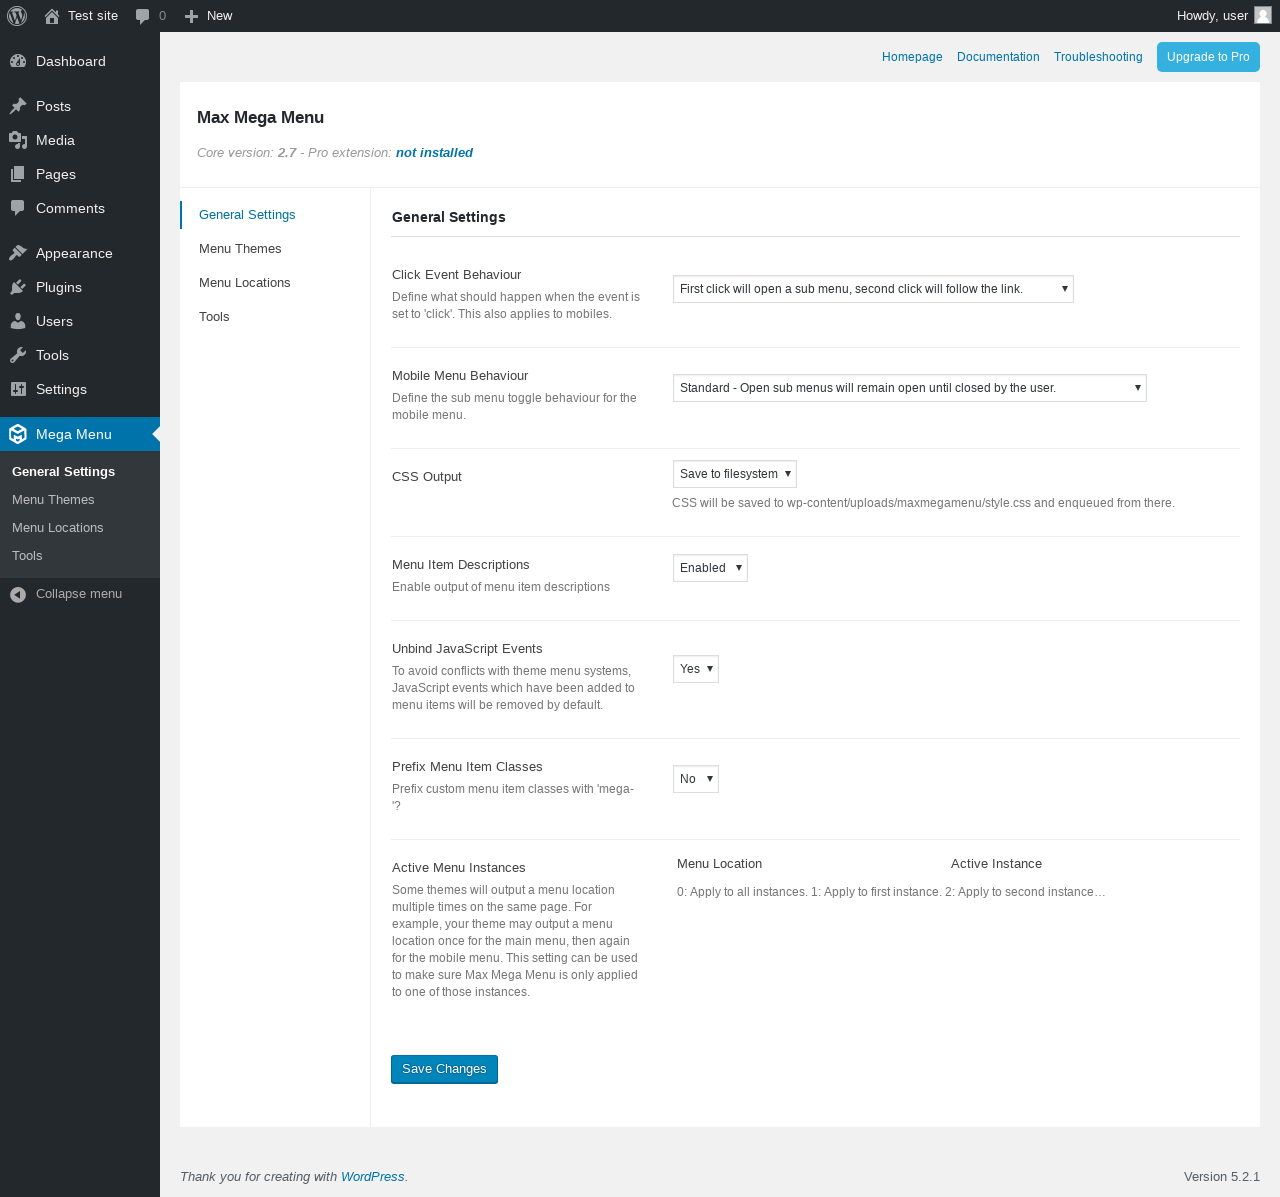Image resolution: width=1280 pixels, height=1197 pixels.
Task: Click the Users person icon
Action: 18,321
